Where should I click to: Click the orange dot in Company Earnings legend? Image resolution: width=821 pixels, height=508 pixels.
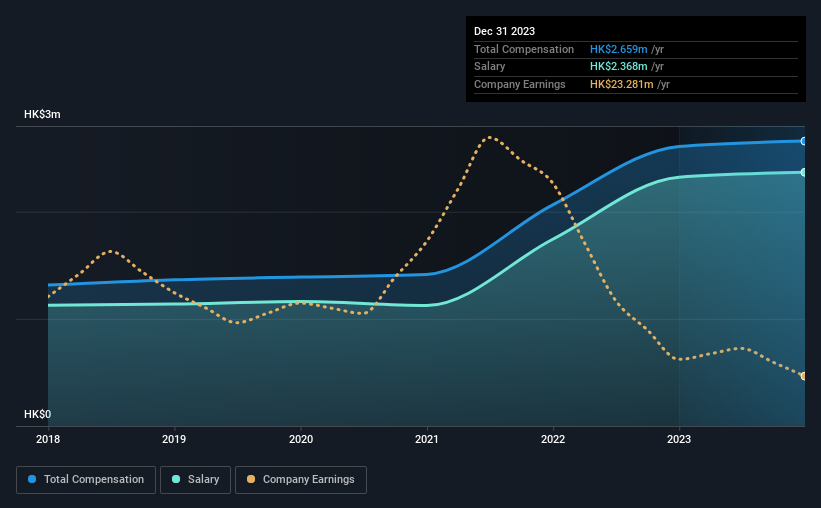pyautogui.click(x=251, y=479)
